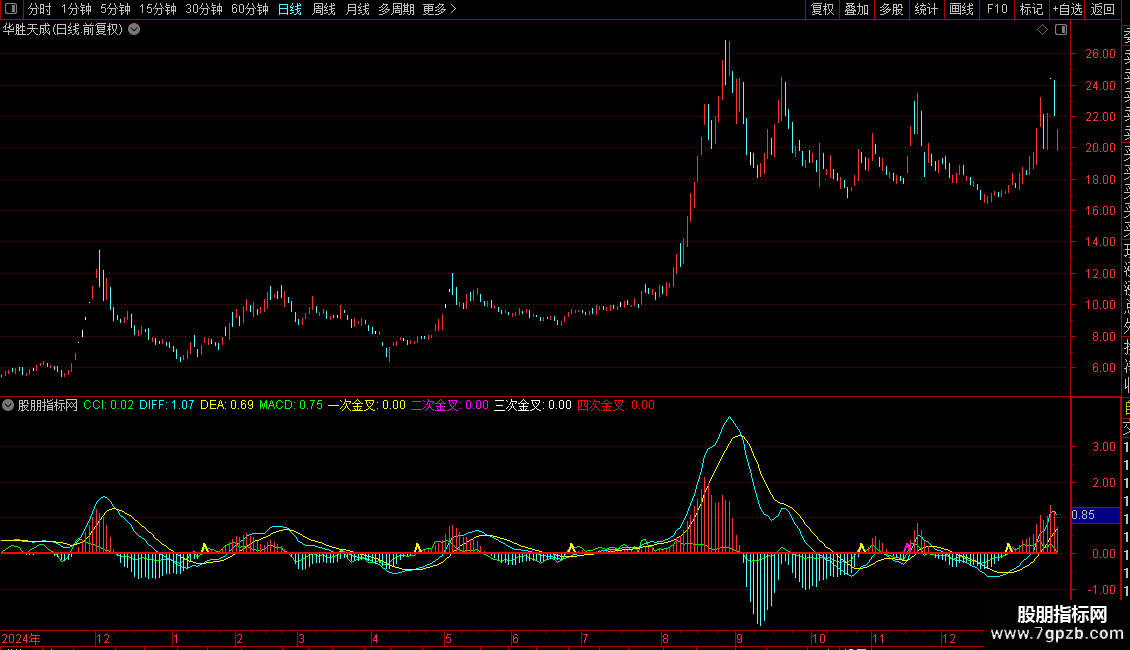Click the DIFF: 1.07 indicator value
Viewport: 1130px width, 650px height.
(x=166, y=405)
